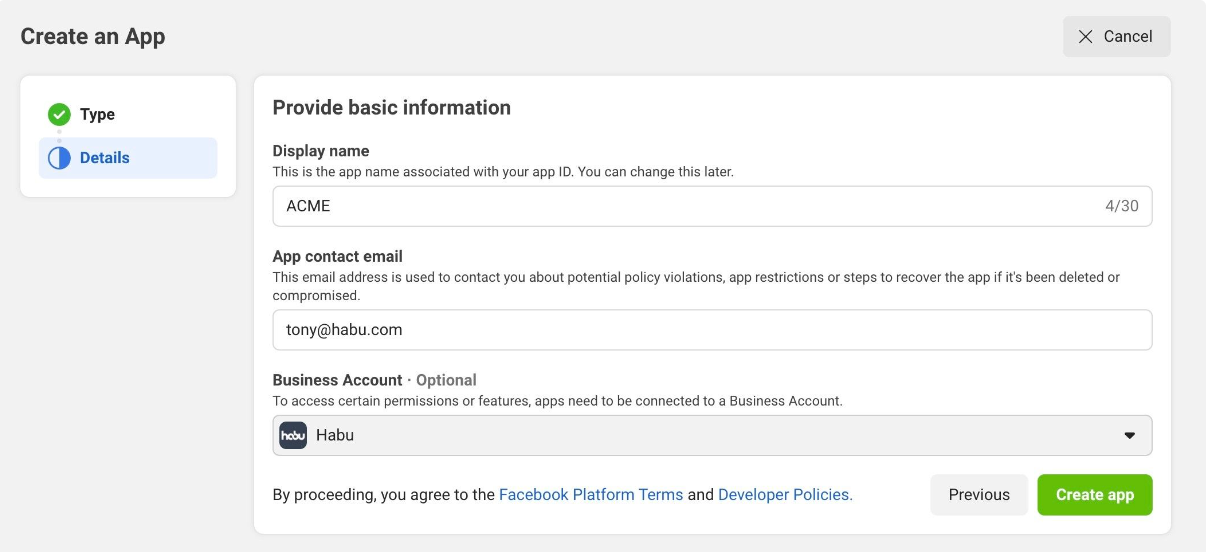This screenshot has height=552, width=1206.
Task: Click the green Create app button
Action: coord(1095,494)
